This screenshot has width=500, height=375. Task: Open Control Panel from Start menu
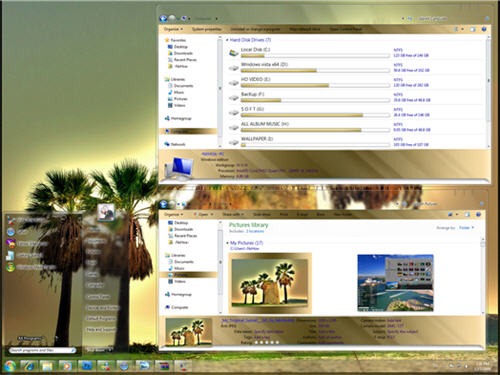point(98,297)
